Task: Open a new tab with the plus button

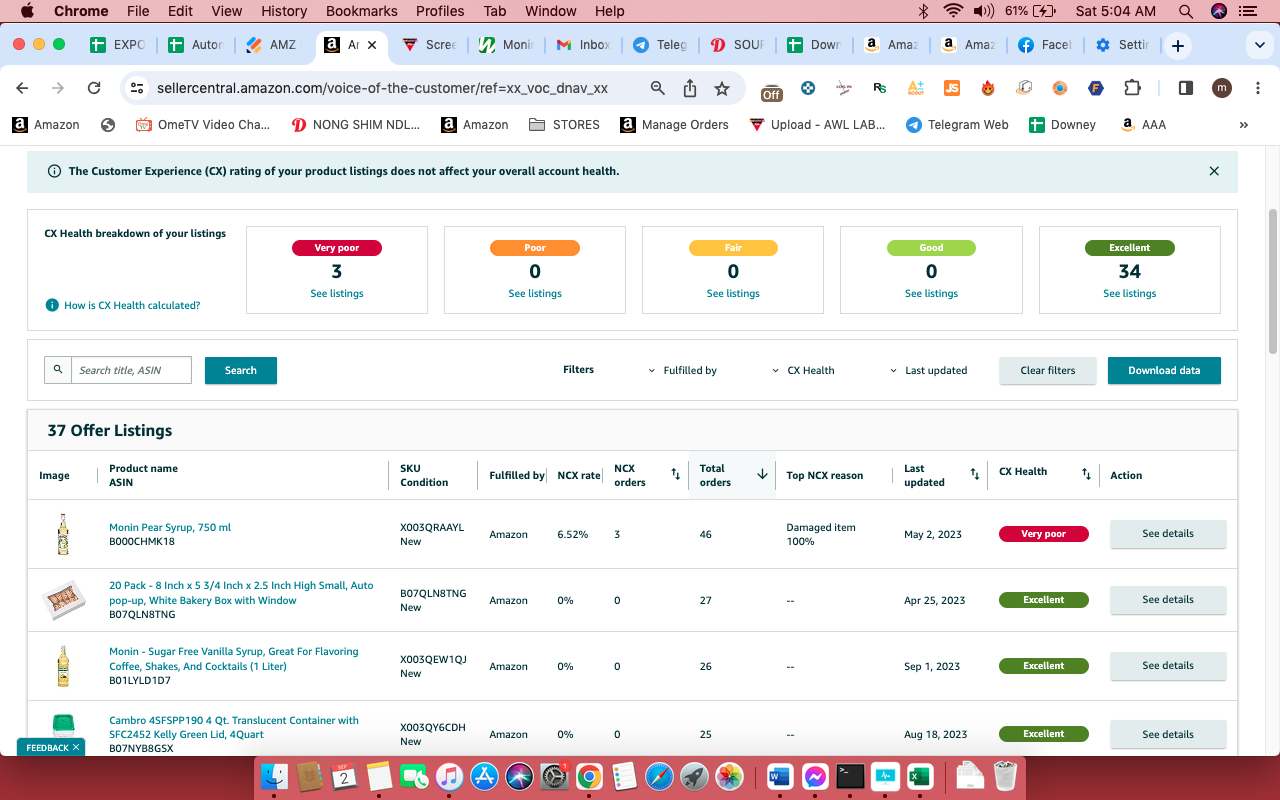Action: click(1178, 45)
